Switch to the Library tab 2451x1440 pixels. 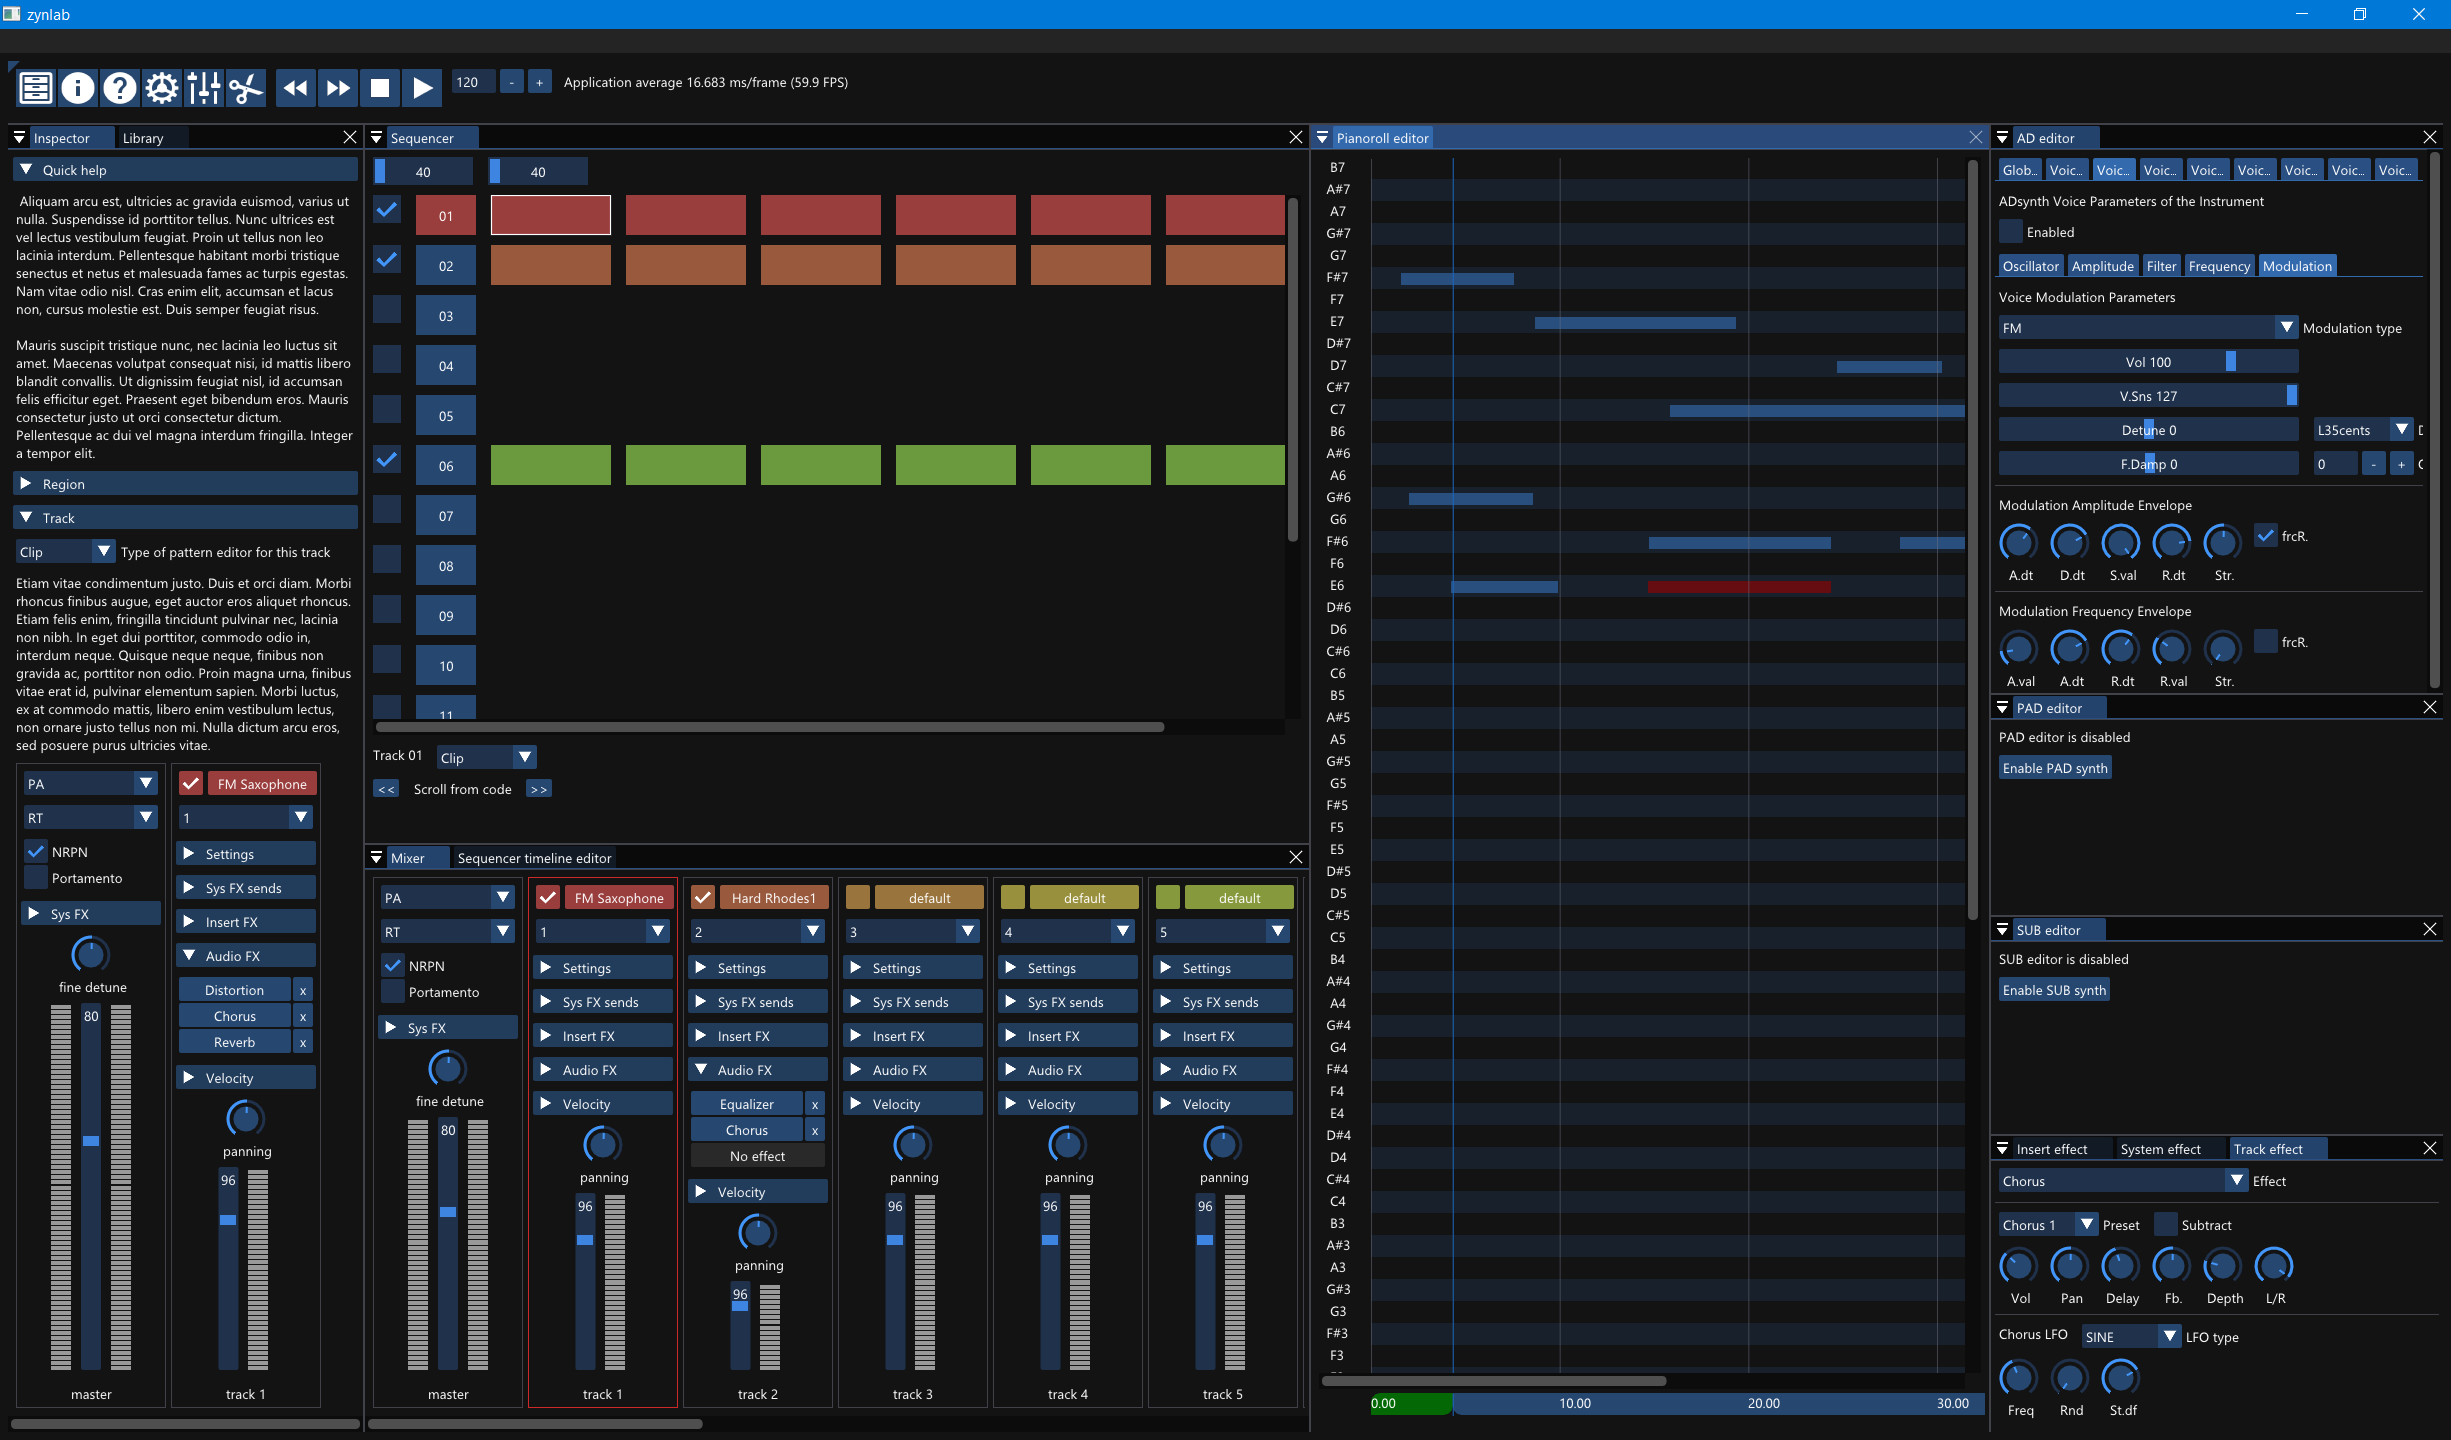(143, 138)
